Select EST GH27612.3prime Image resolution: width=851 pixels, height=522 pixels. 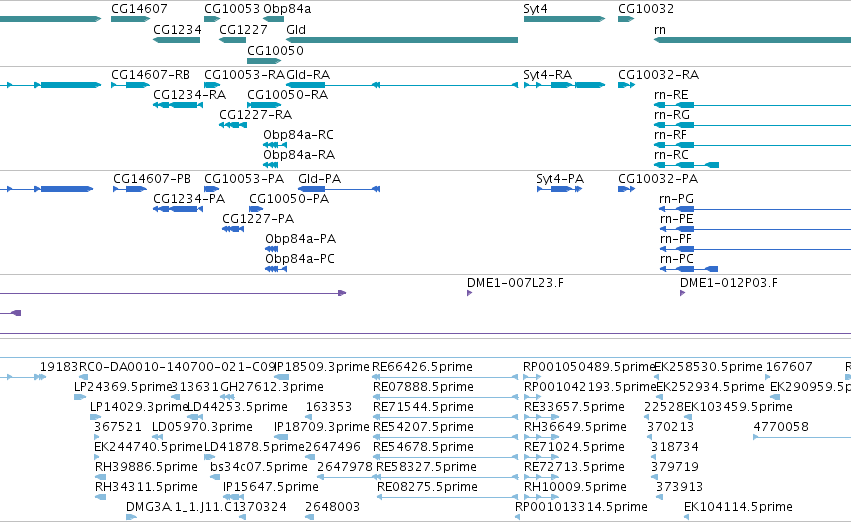tap(227, 397)
